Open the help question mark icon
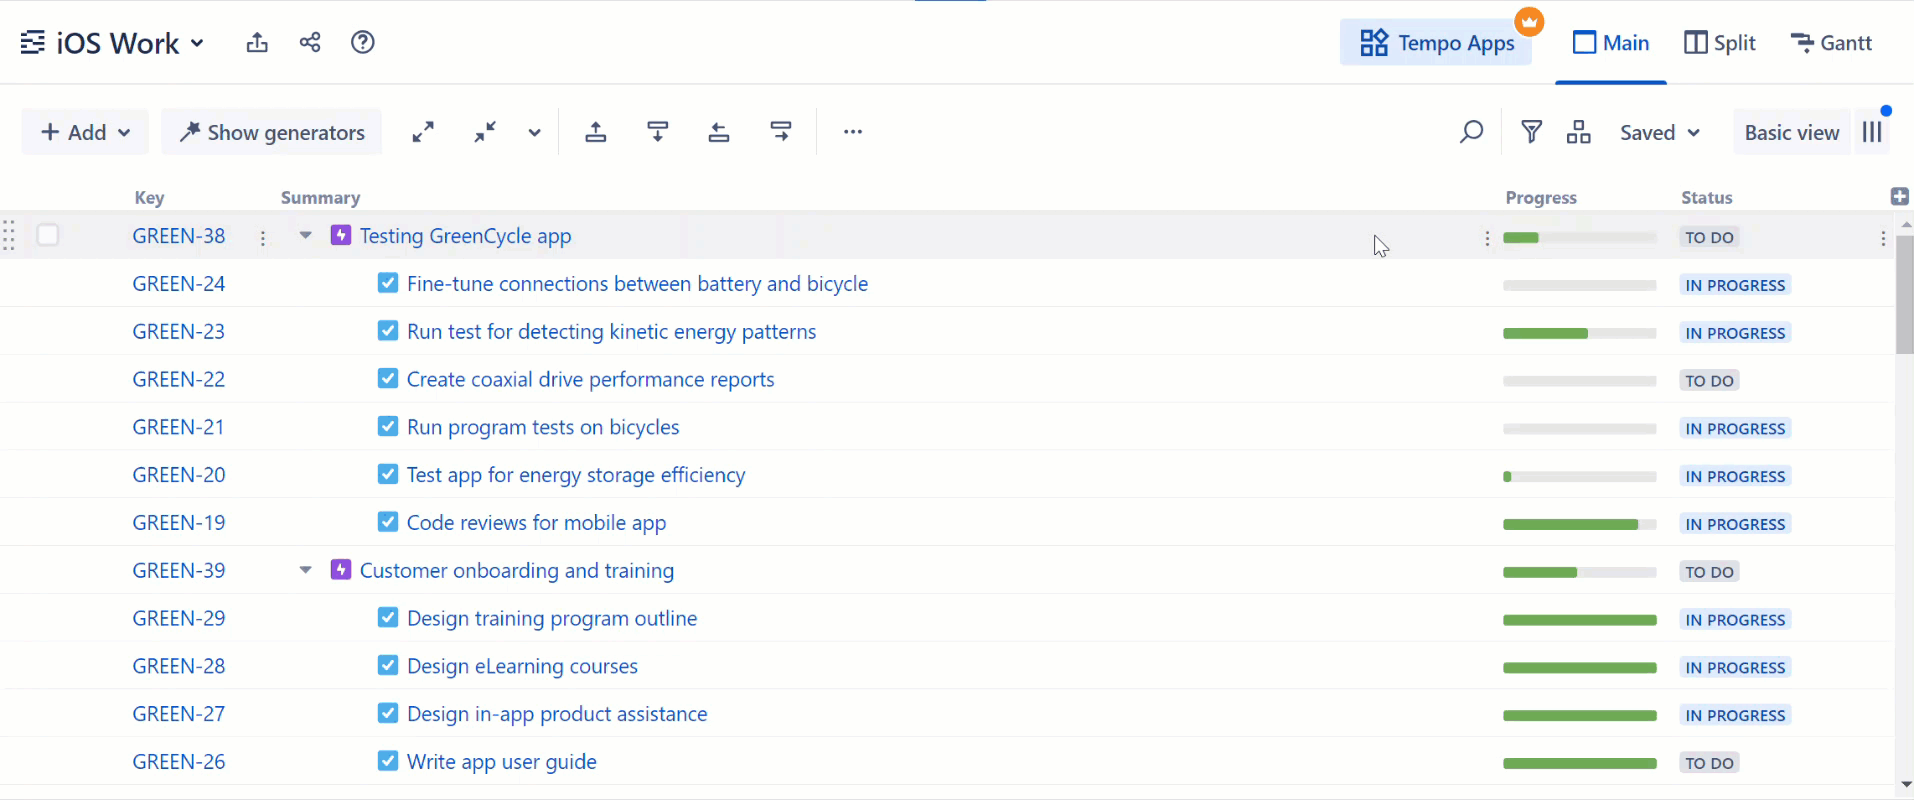 [x=362, y=42]
